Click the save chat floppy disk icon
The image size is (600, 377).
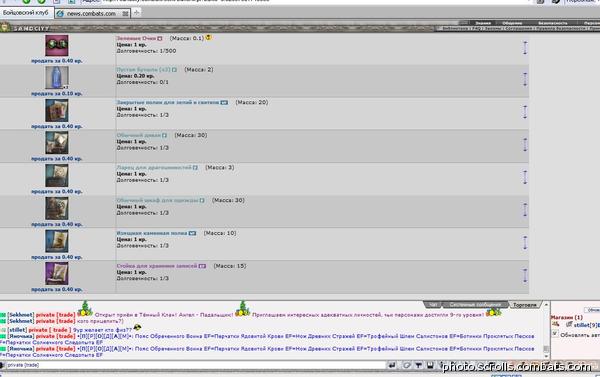pos(430,366)
